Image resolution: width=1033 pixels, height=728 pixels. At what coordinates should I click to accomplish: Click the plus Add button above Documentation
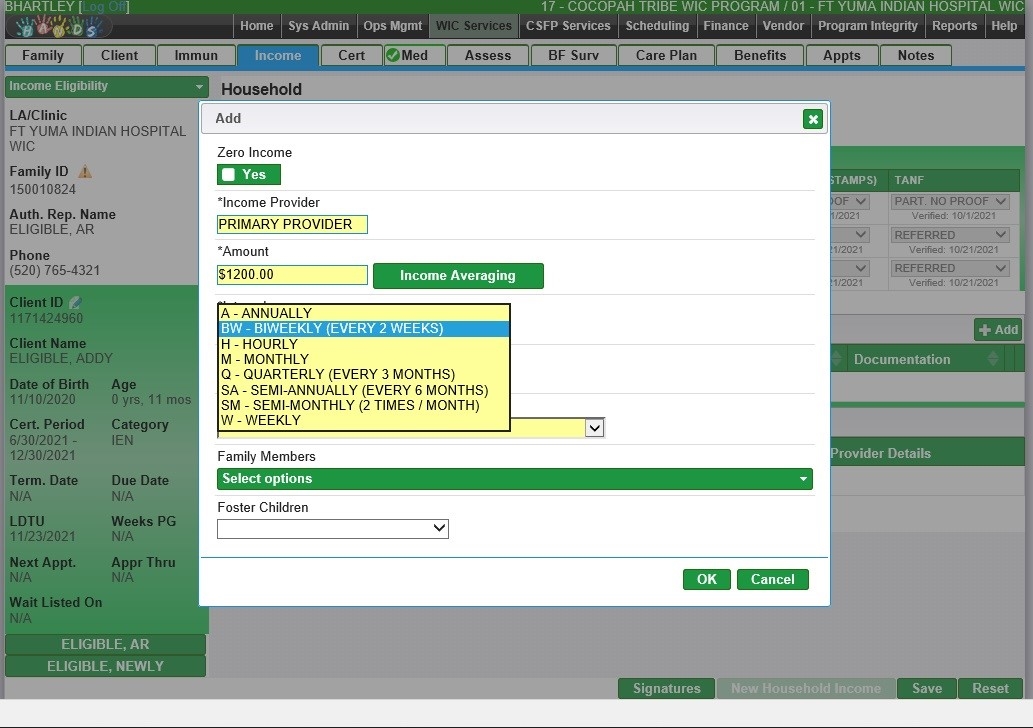(997, 329)
